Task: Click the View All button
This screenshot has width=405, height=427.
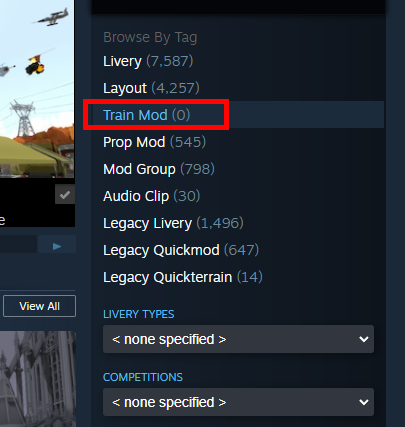Action: (x=39, y=306)
